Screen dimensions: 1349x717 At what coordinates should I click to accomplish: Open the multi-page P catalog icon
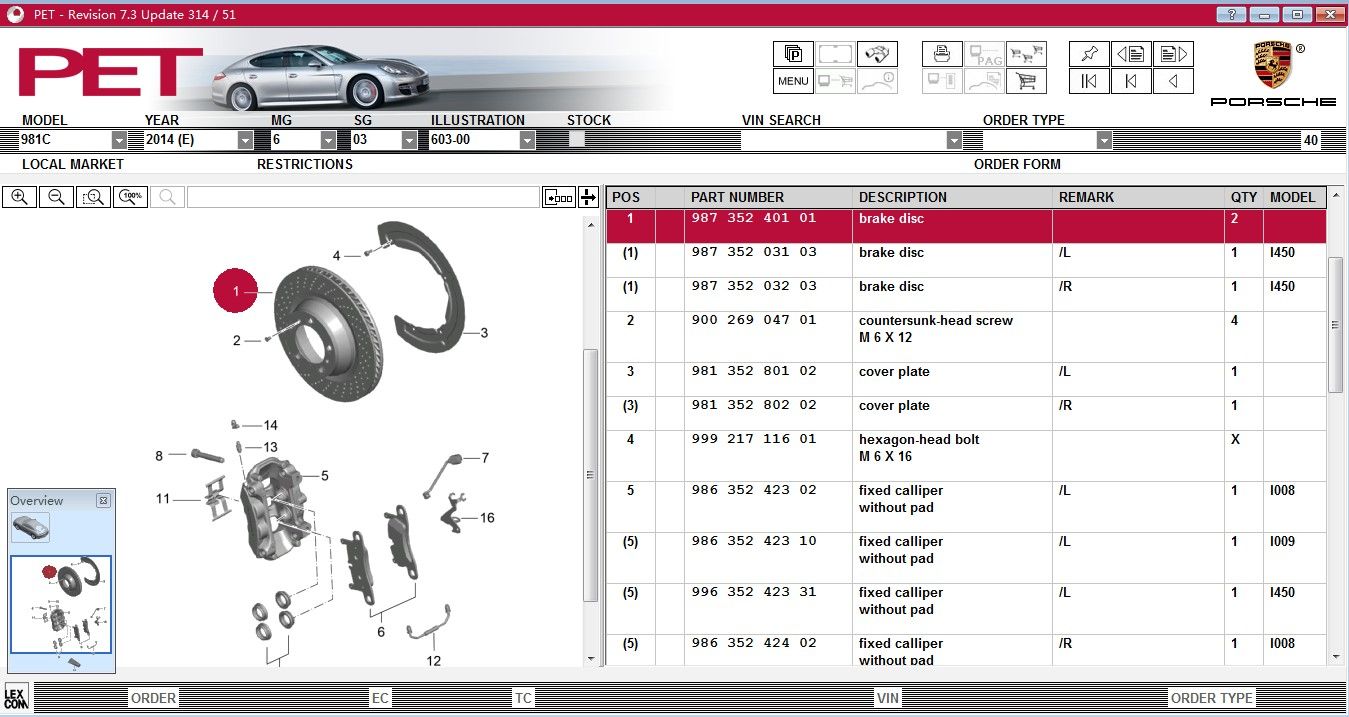click(x=793, y=54)
